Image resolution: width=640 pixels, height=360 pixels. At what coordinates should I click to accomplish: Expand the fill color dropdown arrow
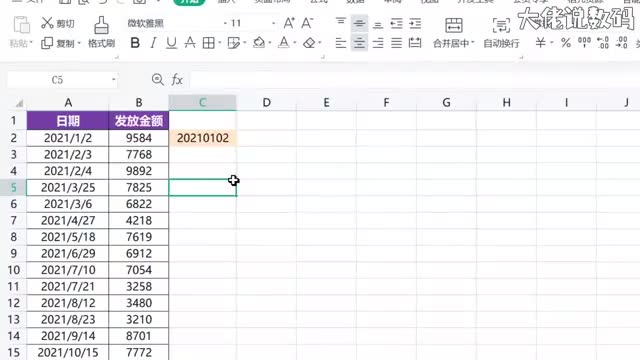coord(270,43)
